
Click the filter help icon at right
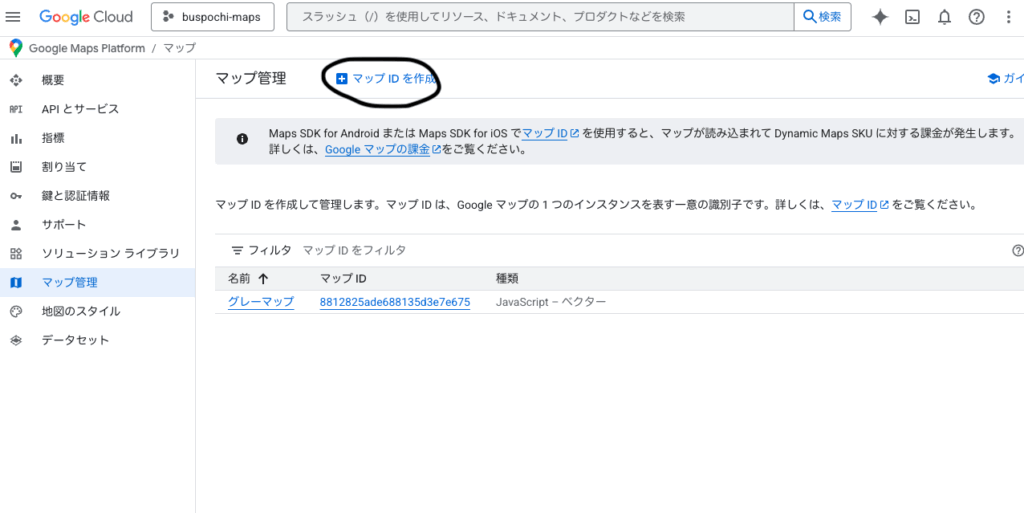click(x=1017, y=251)
